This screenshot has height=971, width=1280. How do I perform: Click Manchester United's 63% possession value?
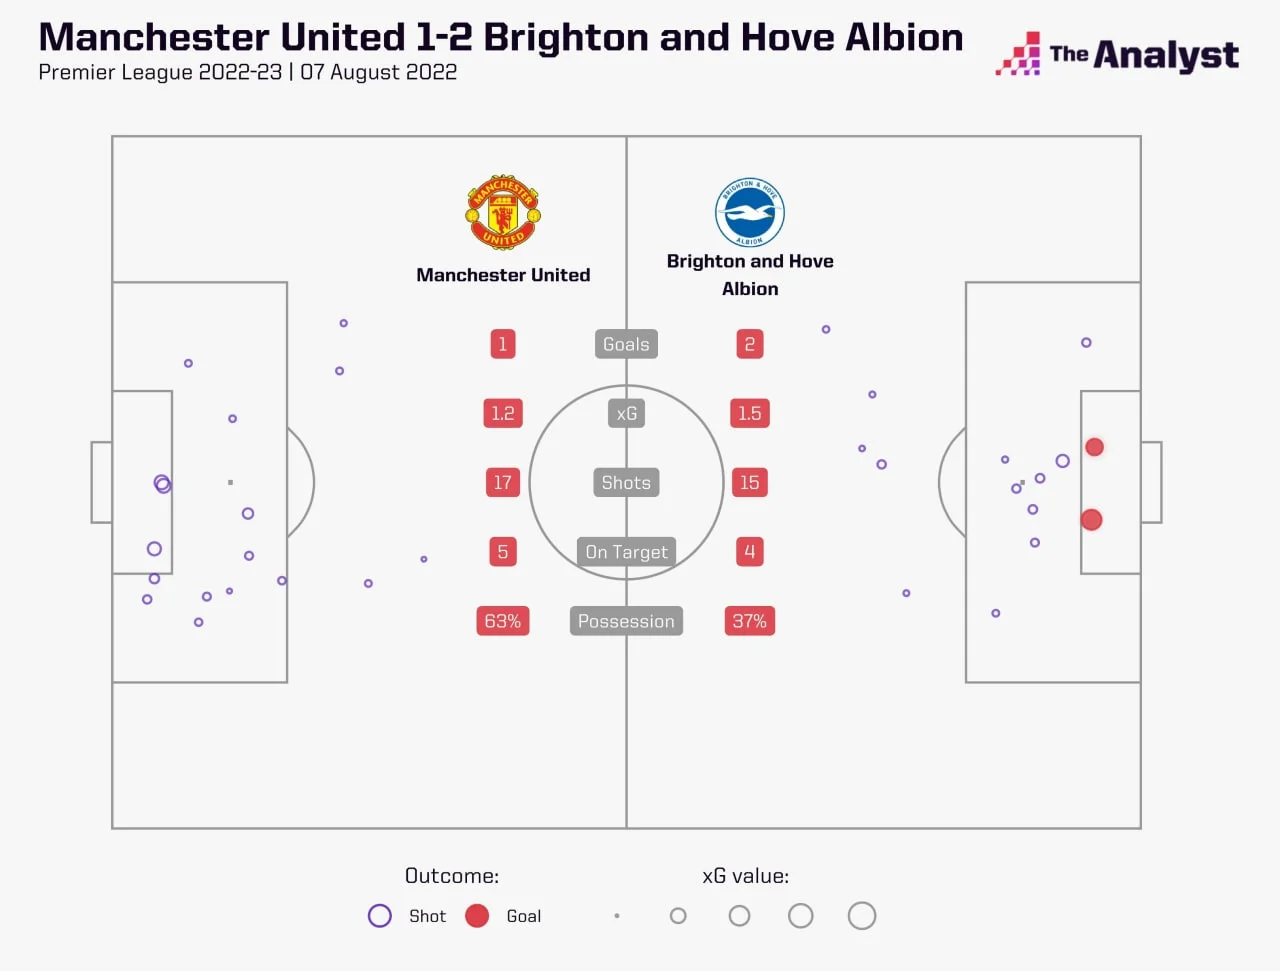pyautogui.click(x=503, y=621)
